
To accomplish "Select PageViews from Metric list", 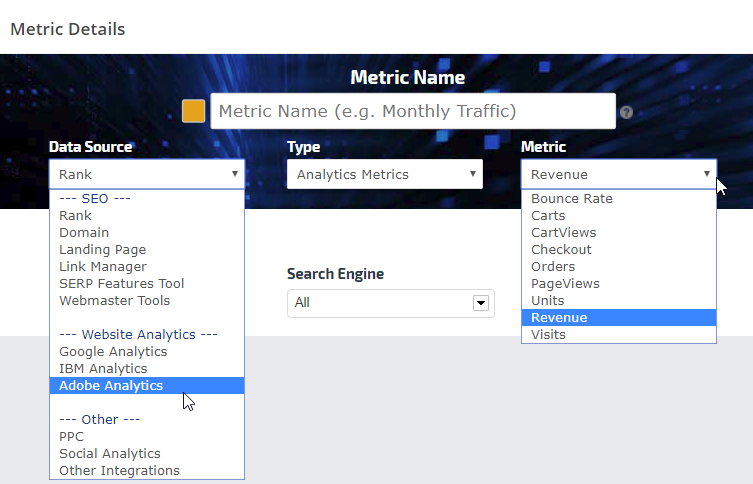I will [565, 283].
